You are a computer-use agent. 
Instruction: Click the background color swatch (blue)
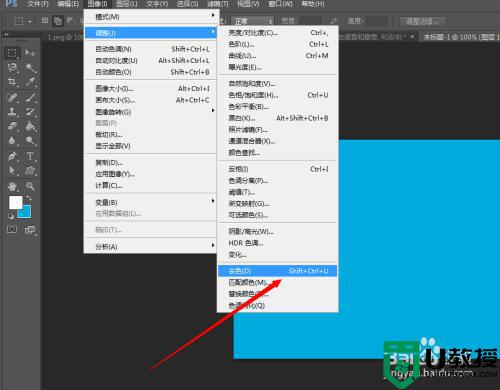[26, 213]
